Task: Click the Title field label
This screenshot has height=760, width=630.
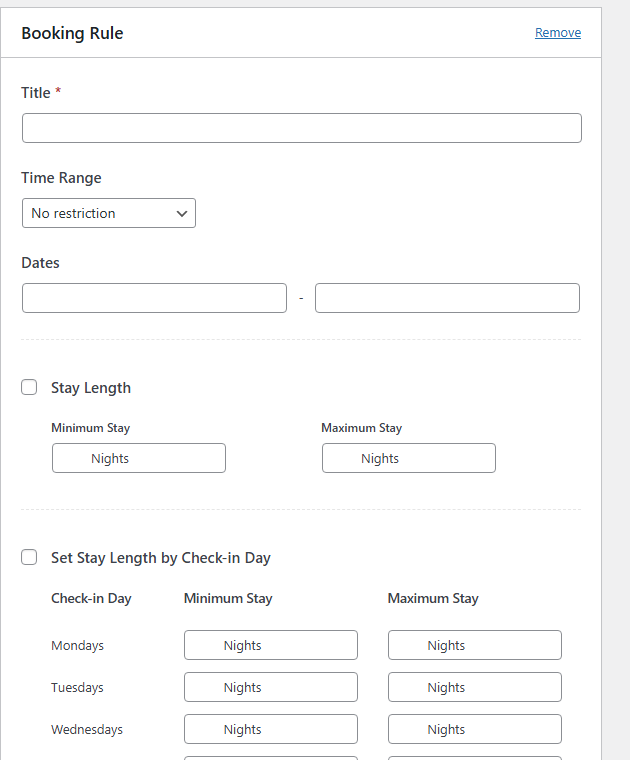Action: pos(36,93)
